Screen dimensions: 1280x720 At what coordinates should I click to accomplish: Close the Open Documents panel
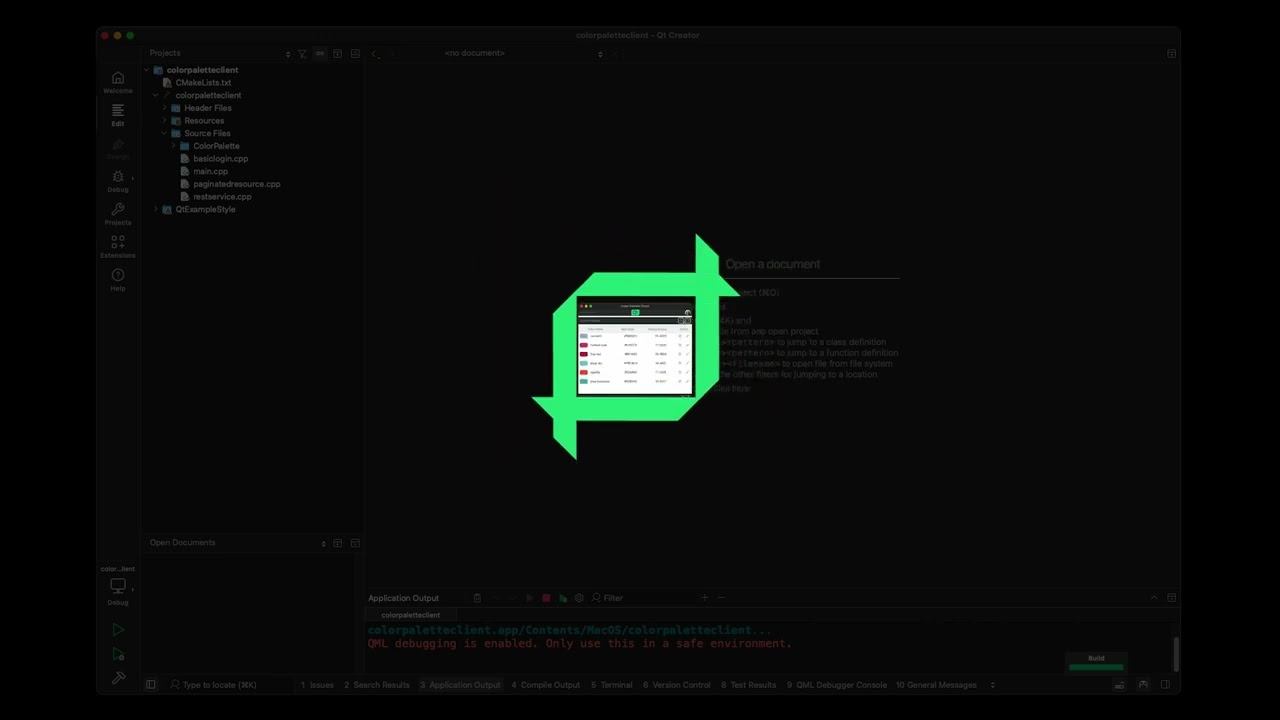point(355,543)
